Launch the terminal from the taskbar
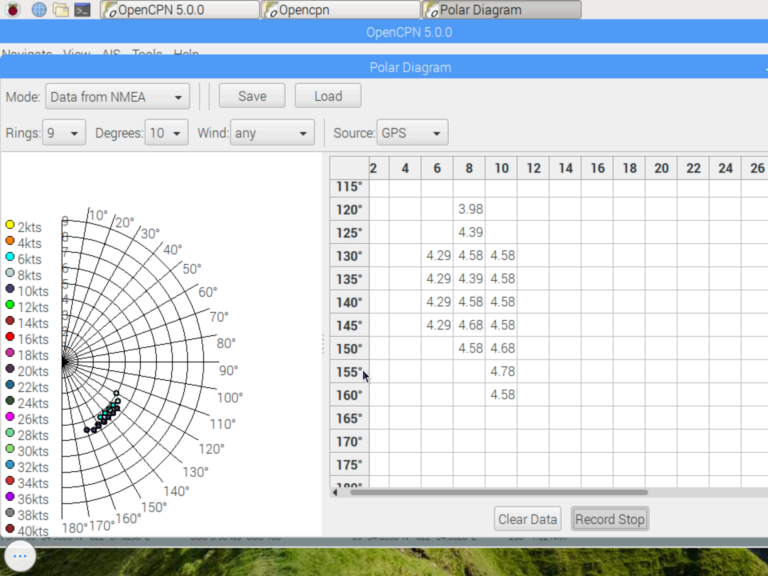 [x=83, y=10]
